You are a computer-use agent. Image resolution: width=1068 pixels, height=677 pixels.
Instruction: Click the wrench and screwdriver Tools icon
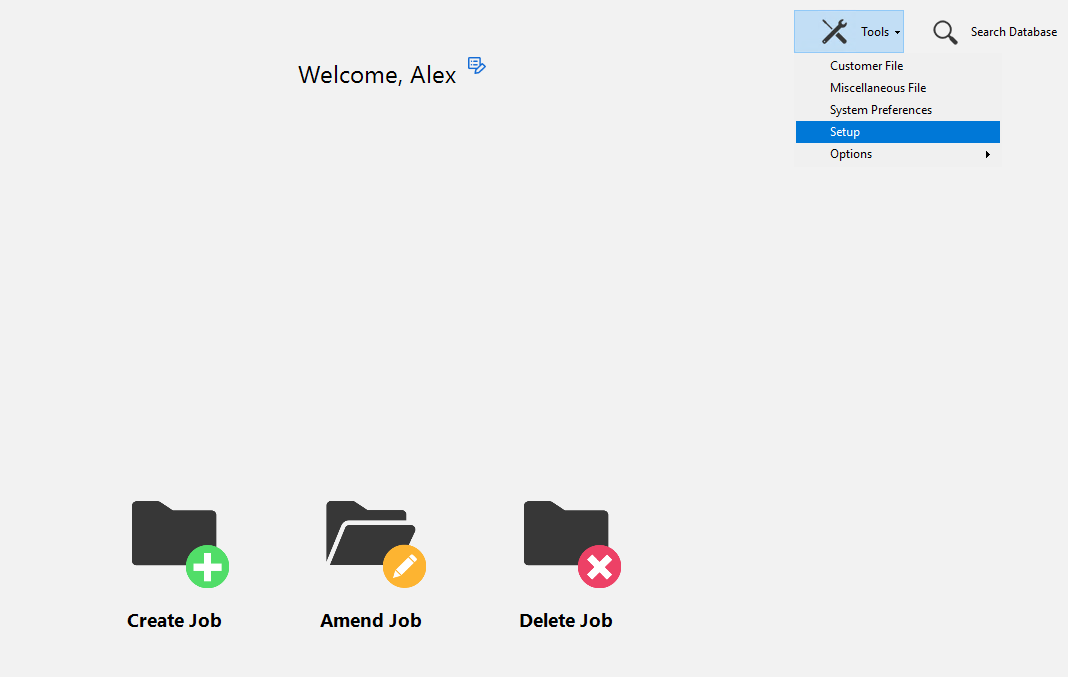834,32
